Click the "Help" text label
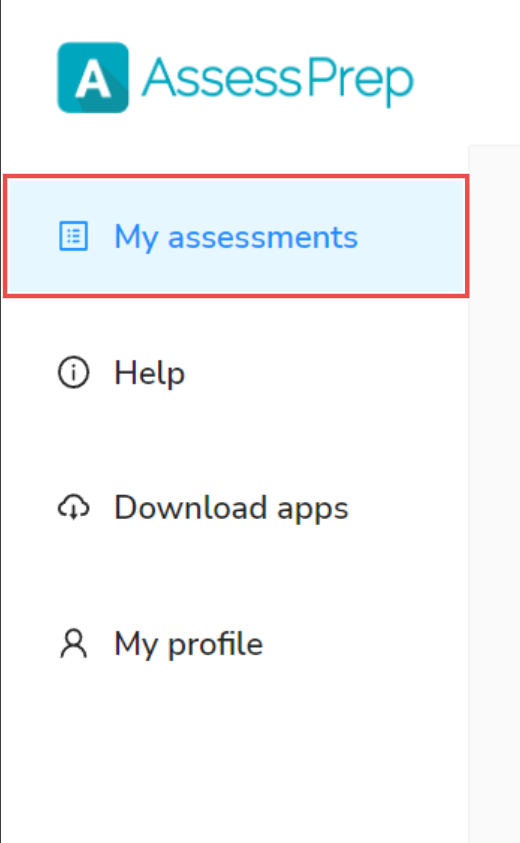 (149, 373)
